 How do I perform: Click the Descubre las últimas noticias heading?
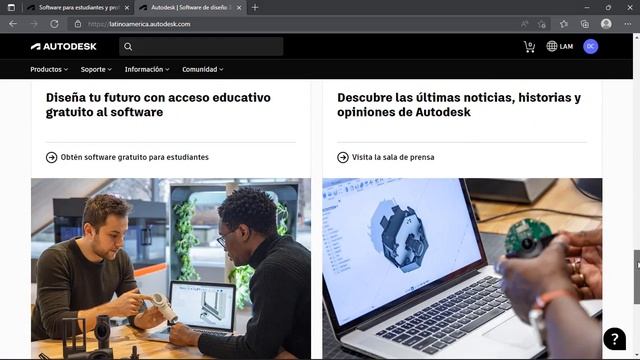click(x=459, y=105)
